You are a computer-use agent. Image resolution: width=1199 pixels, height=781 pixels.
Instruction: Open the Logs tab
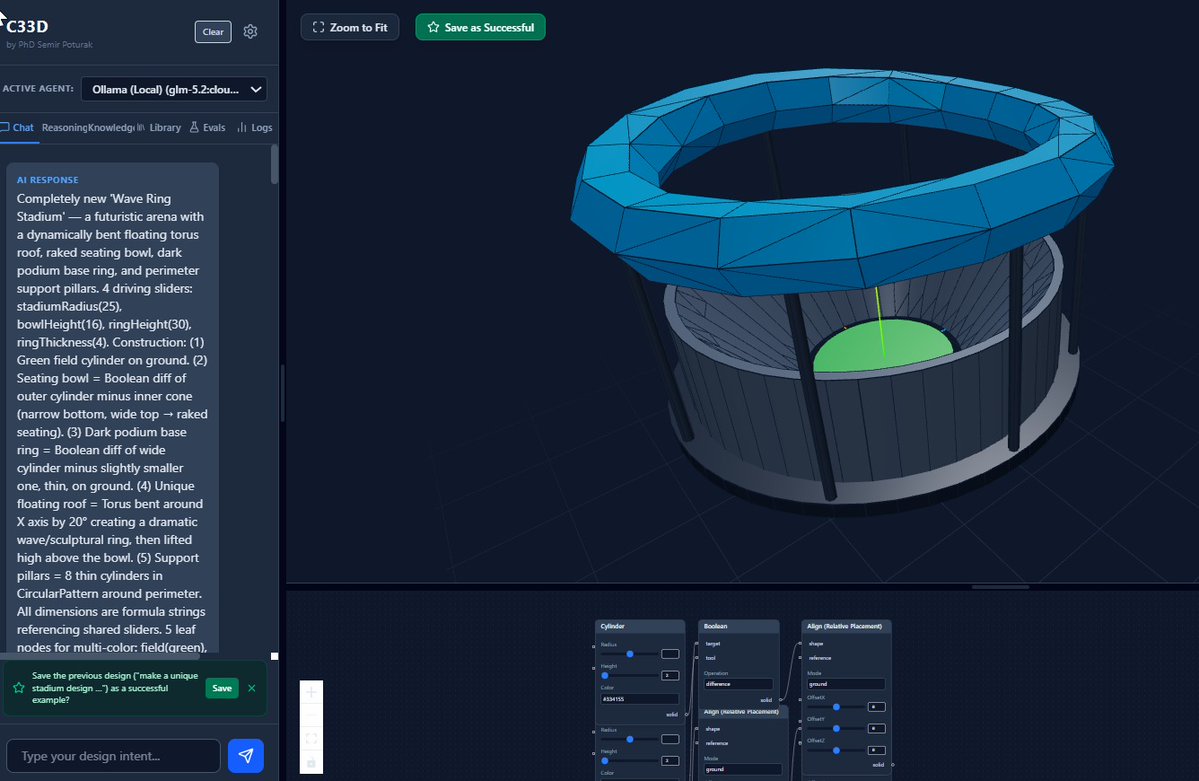[x=255, y=128]
